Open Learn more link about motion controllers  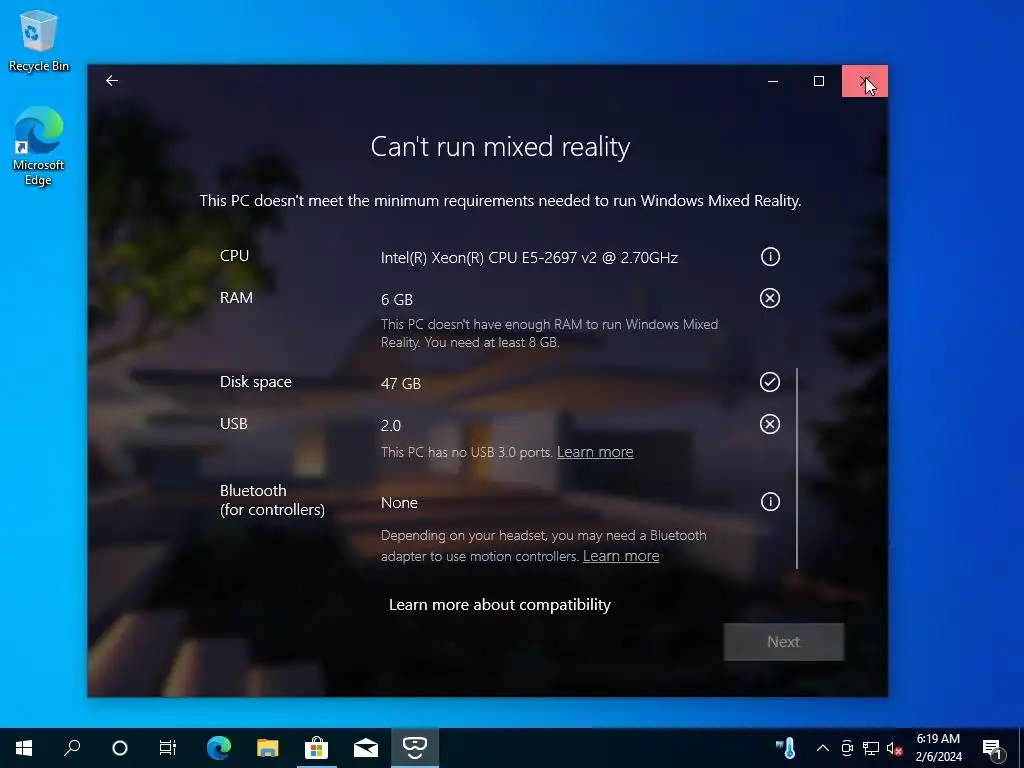[621, 556]
